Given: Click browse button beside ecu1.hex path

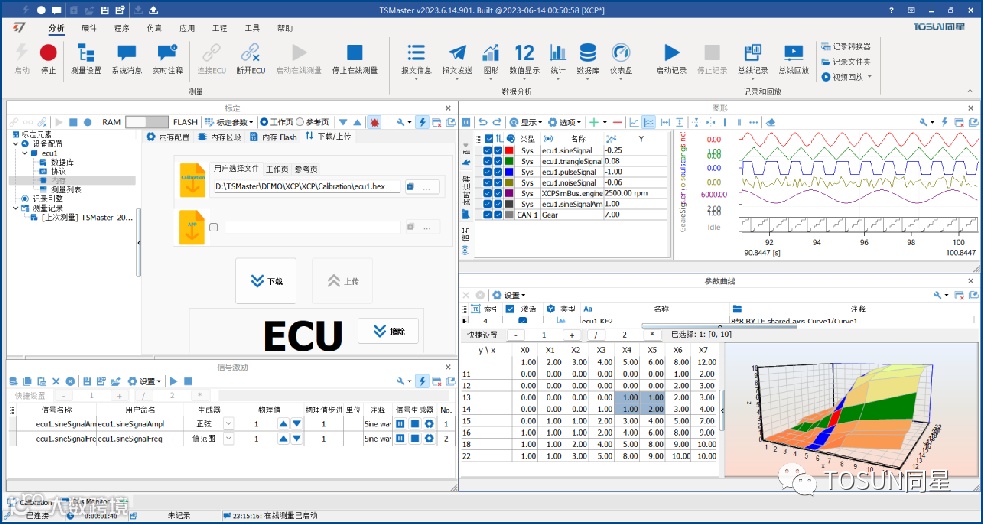Looking at the screenshot, I should 422,187.
